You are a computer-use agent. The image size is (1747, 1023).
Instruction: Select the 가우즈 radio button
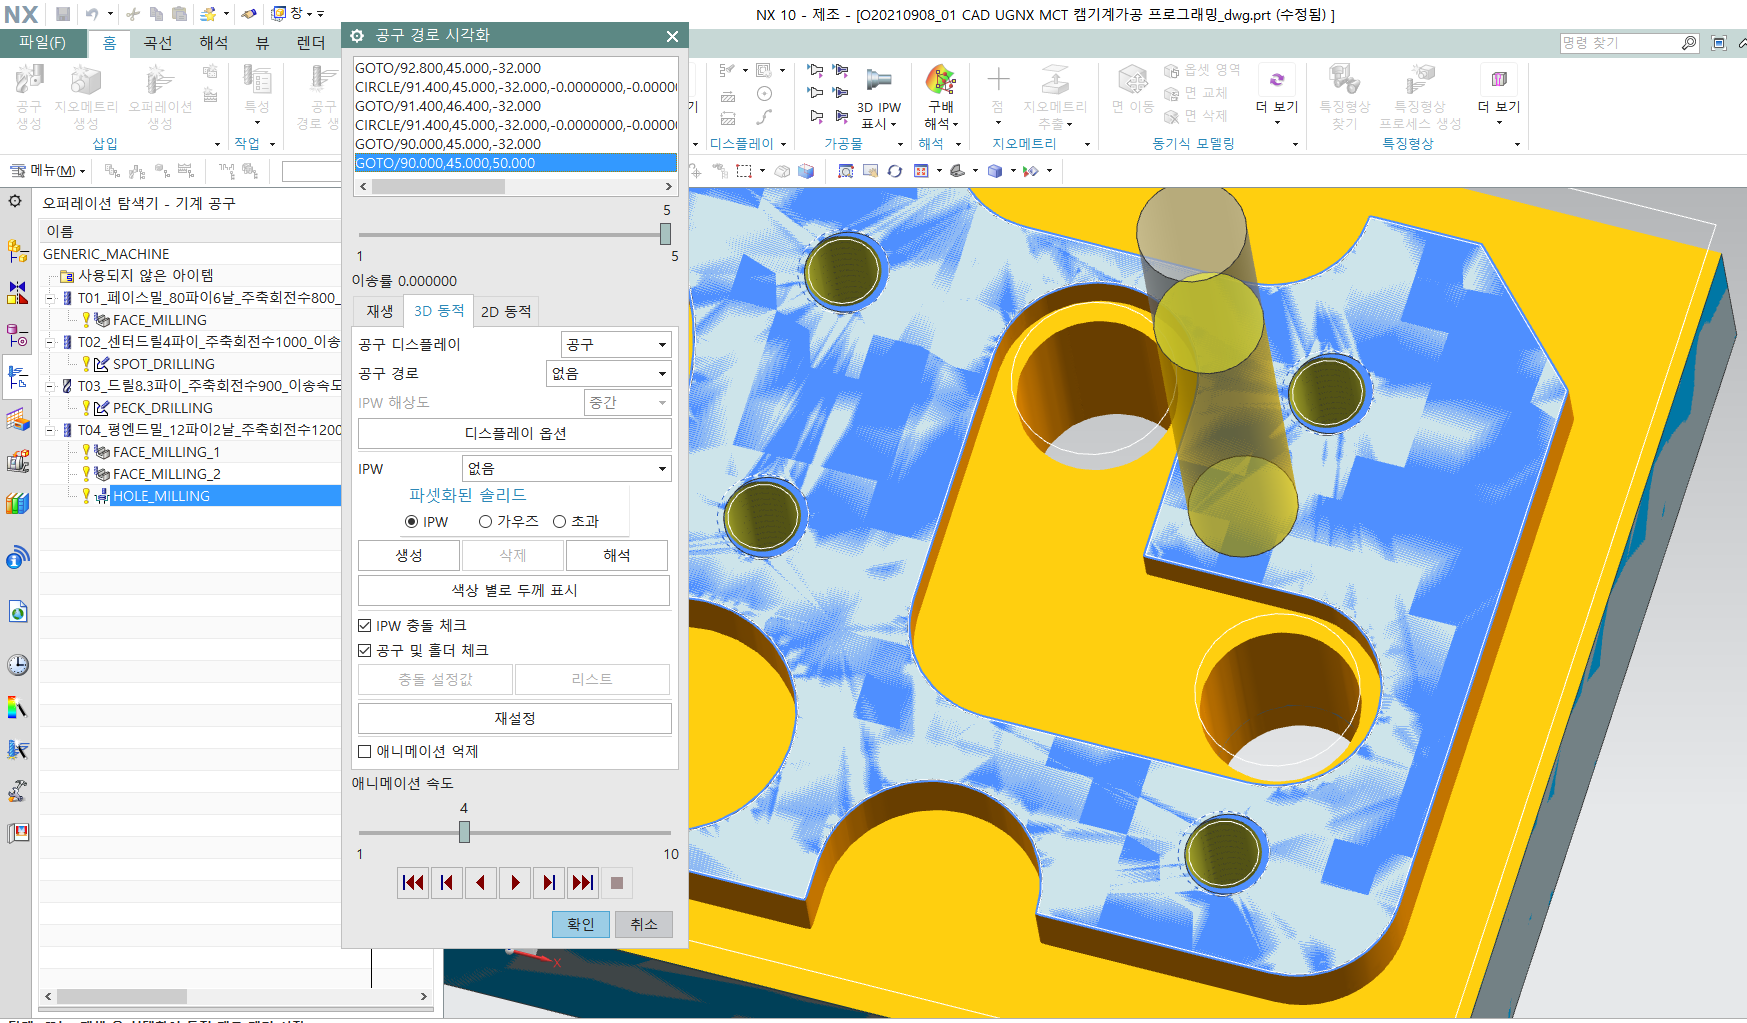[x=485, y=522]
